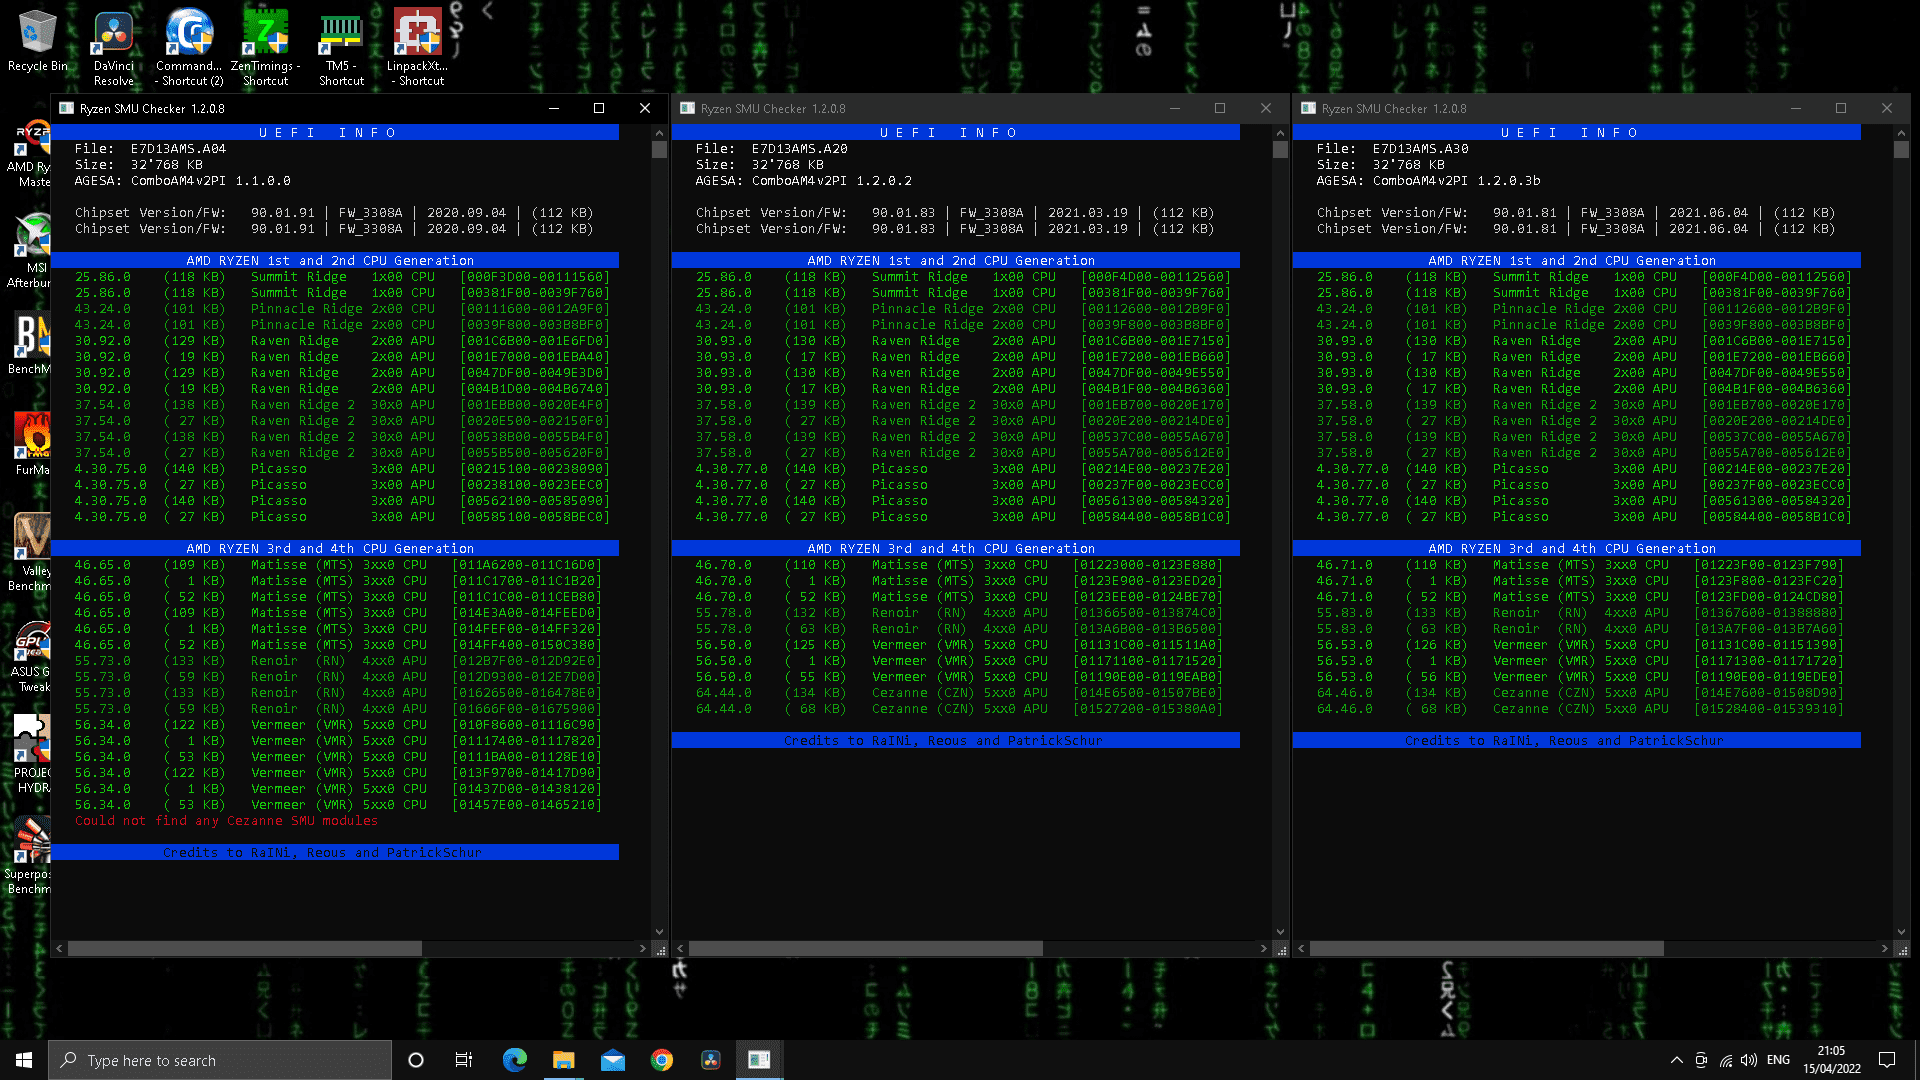Click Credits to RaINi, Reous line in A04 window
This screenshot has height=1080, width=1920.
click(335, 852)
